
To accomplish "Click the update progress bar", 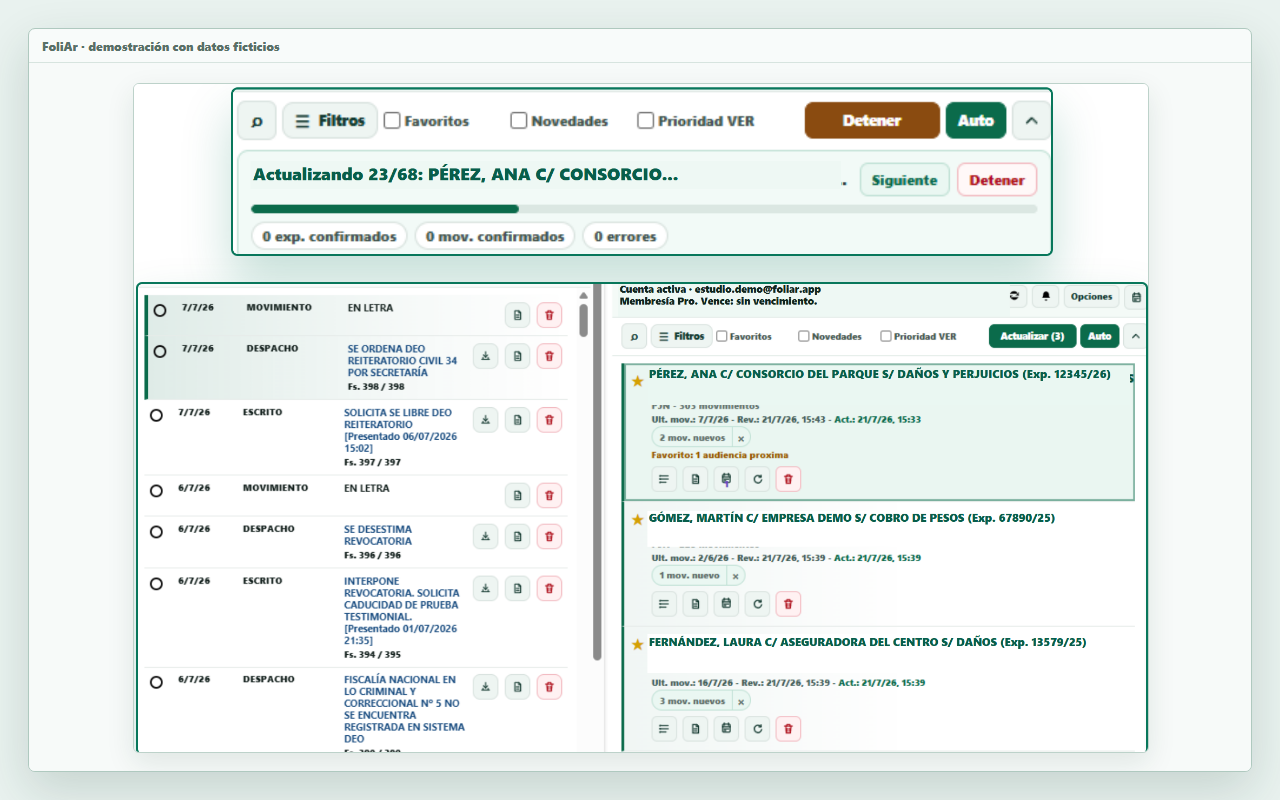I will pyautogui.click(x=644, y=209).
